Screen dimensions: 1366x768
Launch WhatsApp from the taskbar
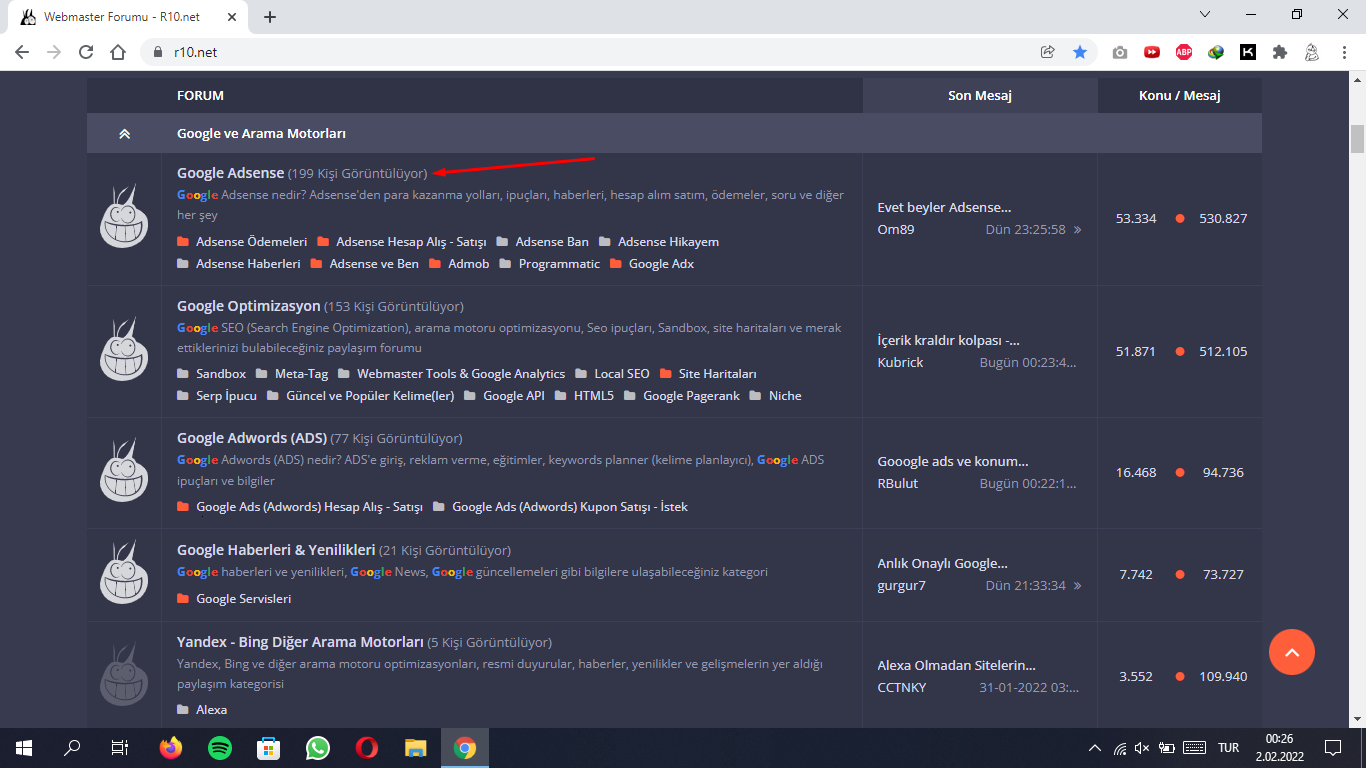[318, 747]
